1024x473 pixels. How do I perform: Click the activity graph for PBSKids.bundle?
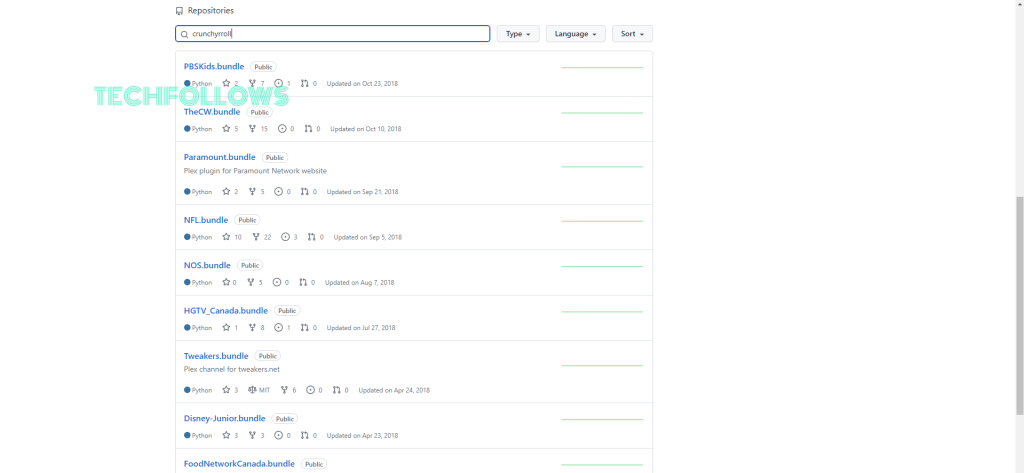click(x=601, y=67)
